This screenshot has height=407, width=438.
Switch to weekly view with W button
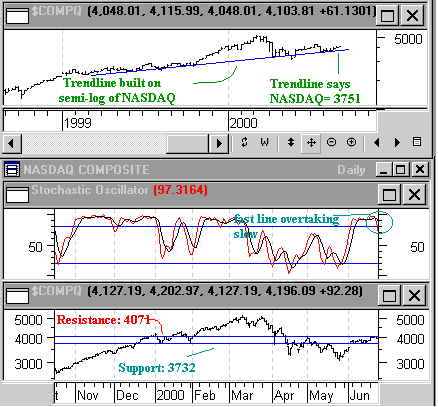tap(264, 143)
